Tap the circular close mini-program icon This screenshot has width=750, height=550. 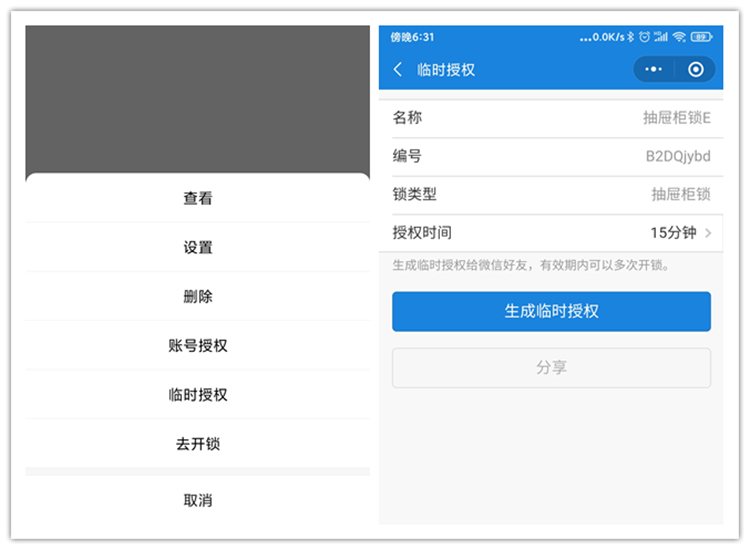coord(695,70)
